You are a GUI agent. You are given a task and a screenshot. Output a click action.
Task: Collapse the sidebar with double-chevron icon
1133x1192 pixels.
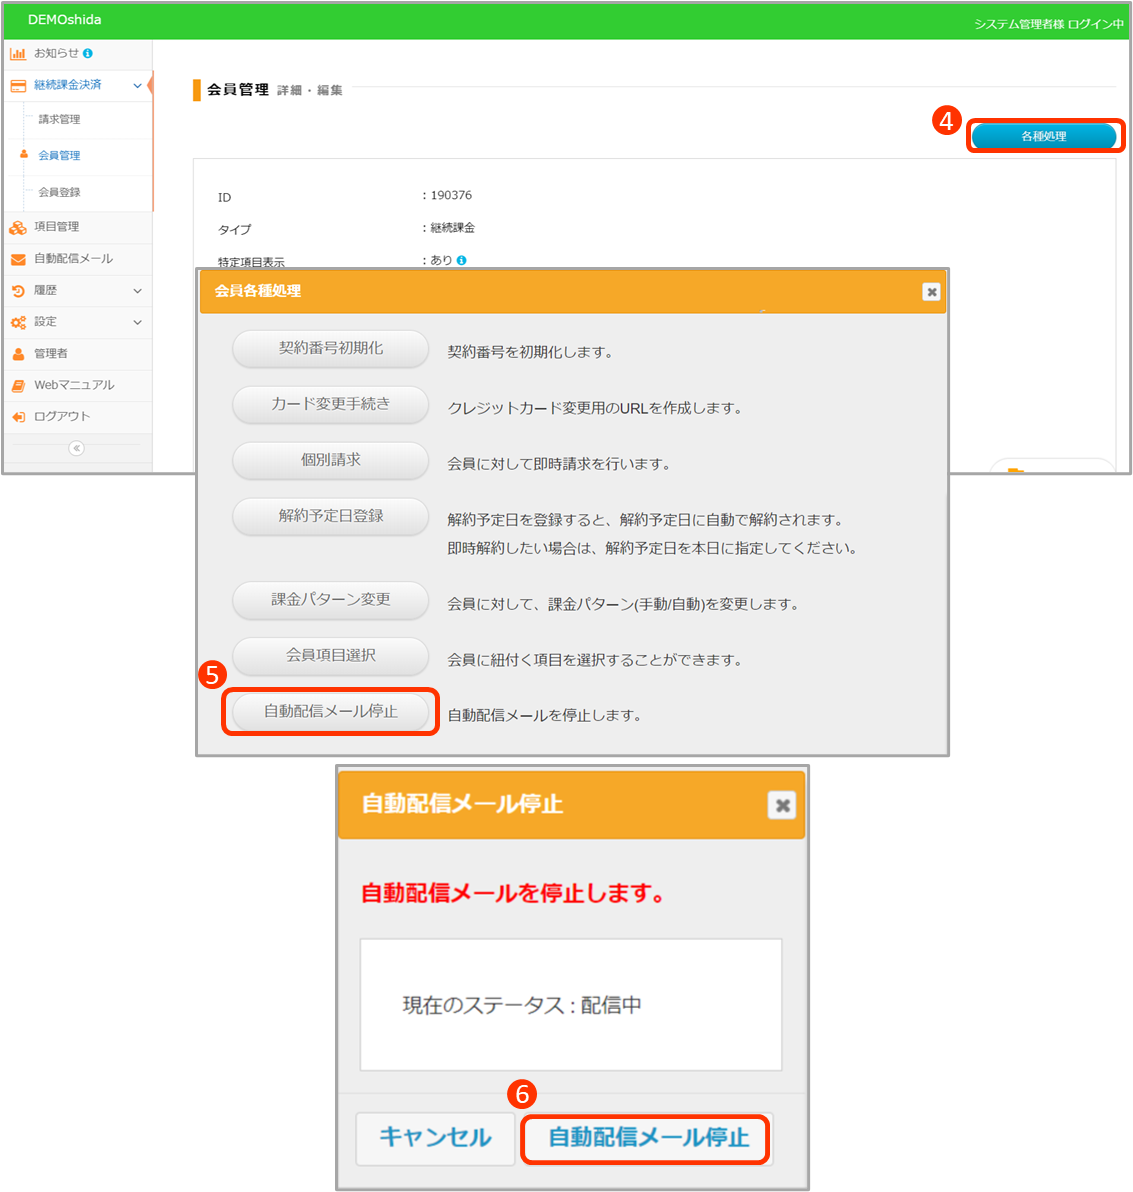(x=76, y=448)
